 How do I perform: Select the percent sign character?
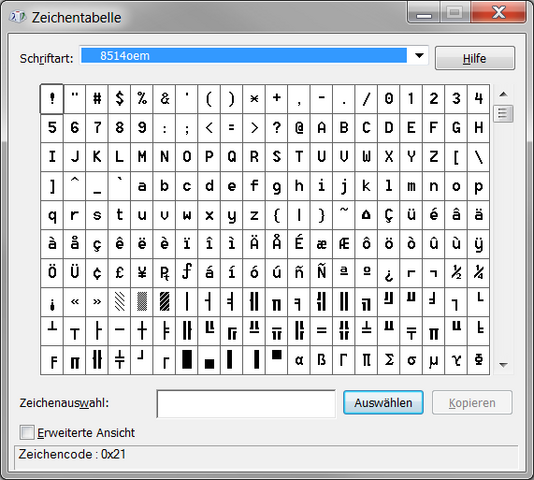pyautogui.click(x=142, y=99)
